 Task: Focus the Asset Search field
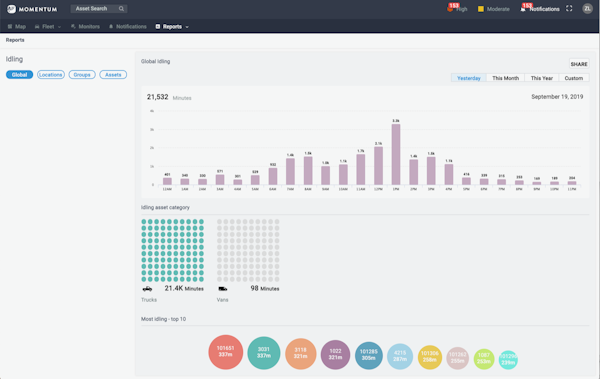[x=99, y=8]
